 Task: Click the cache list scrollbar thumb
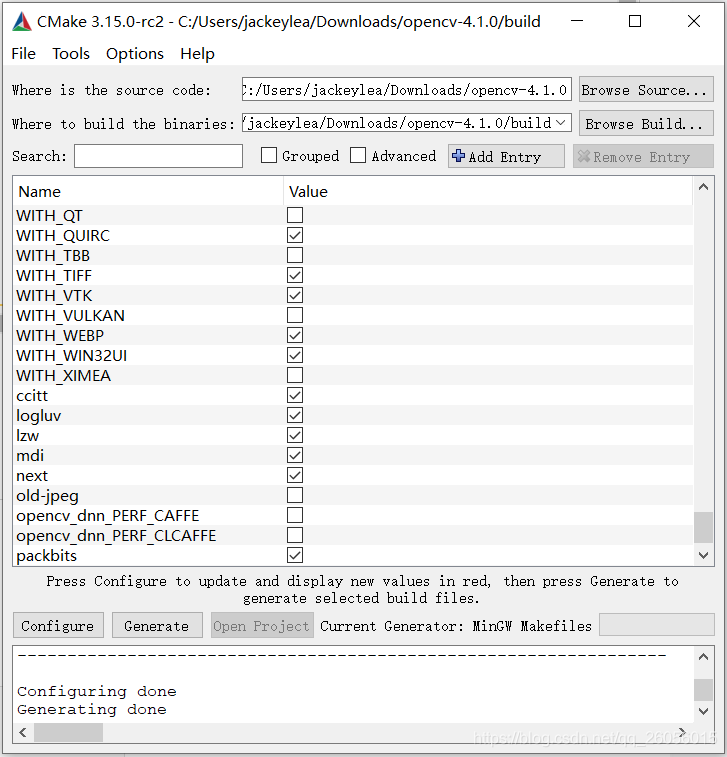click(x=703, y=527)
